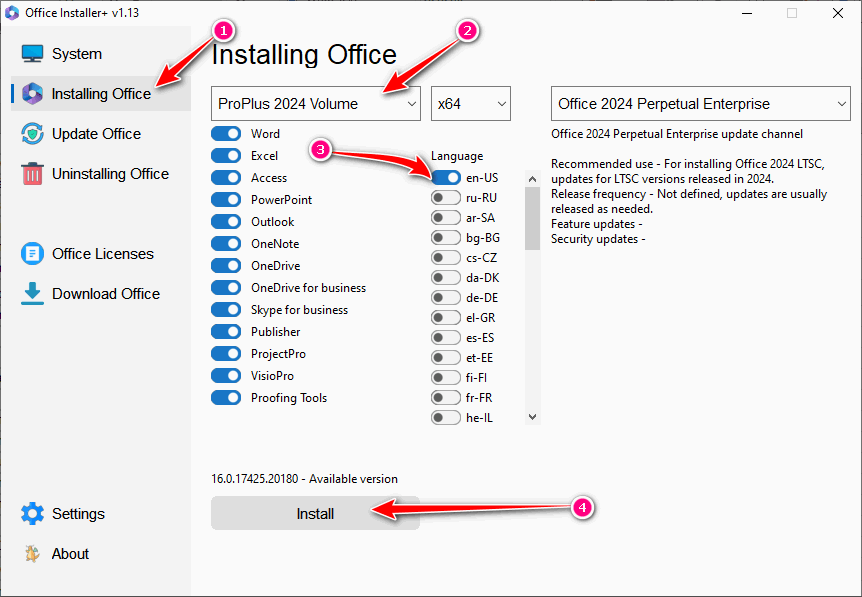This screenshot has height=597, width=862.
Task: Click the Settings gear icon
Action: click(x=32, y=513)
